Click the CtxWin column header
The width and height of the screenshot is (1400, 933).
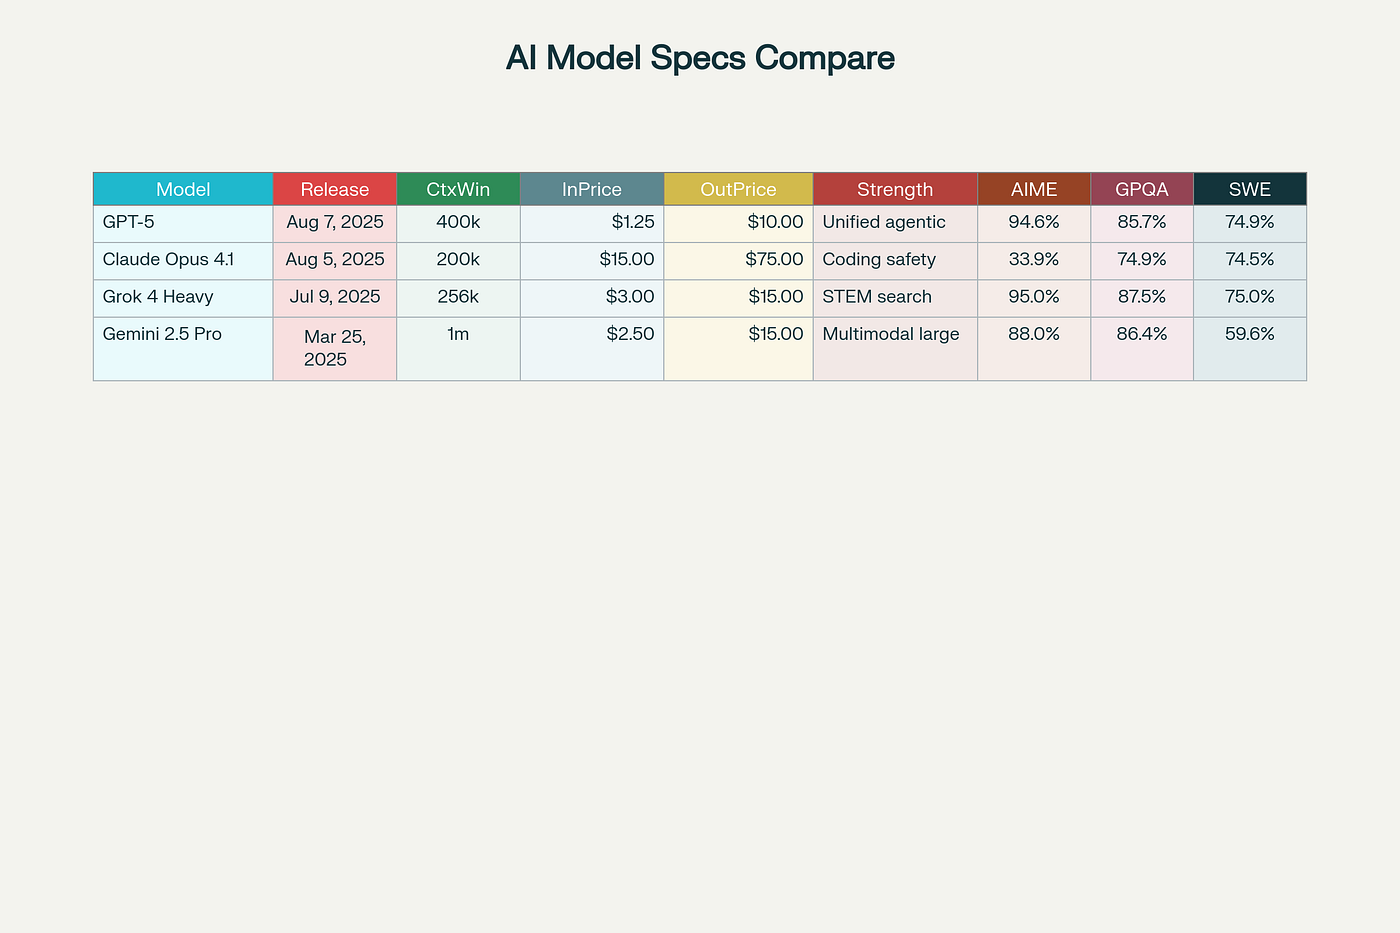458,189
